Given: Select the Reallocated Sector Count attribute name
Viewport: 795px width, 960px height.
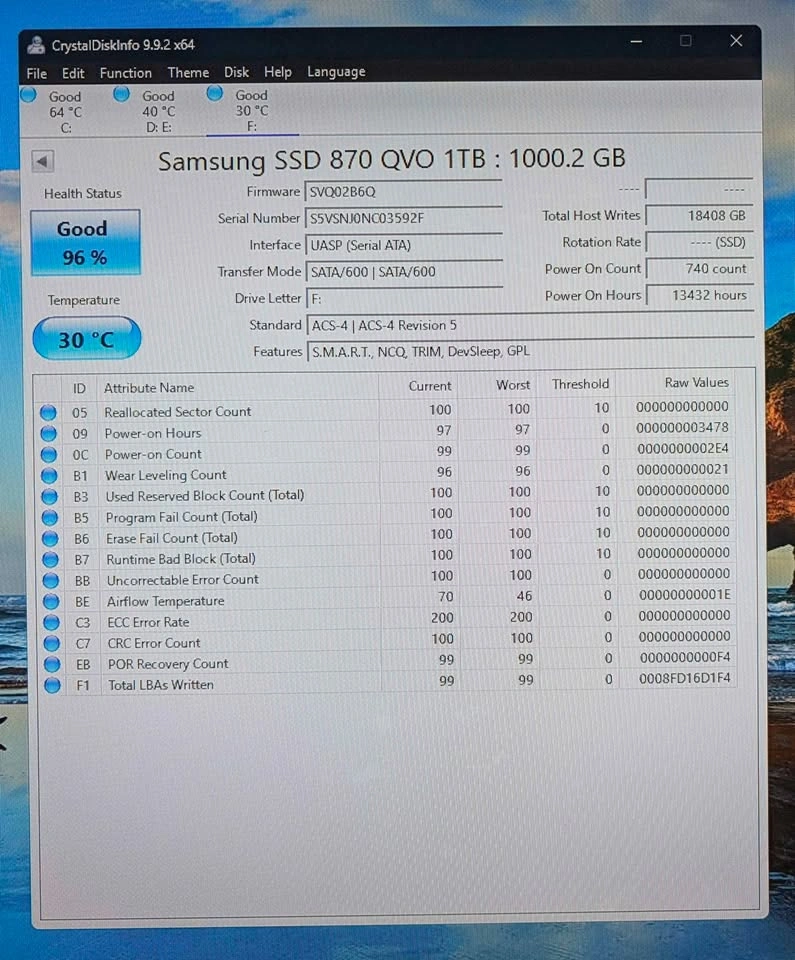Looking at the screenshot, I should 178,412.
